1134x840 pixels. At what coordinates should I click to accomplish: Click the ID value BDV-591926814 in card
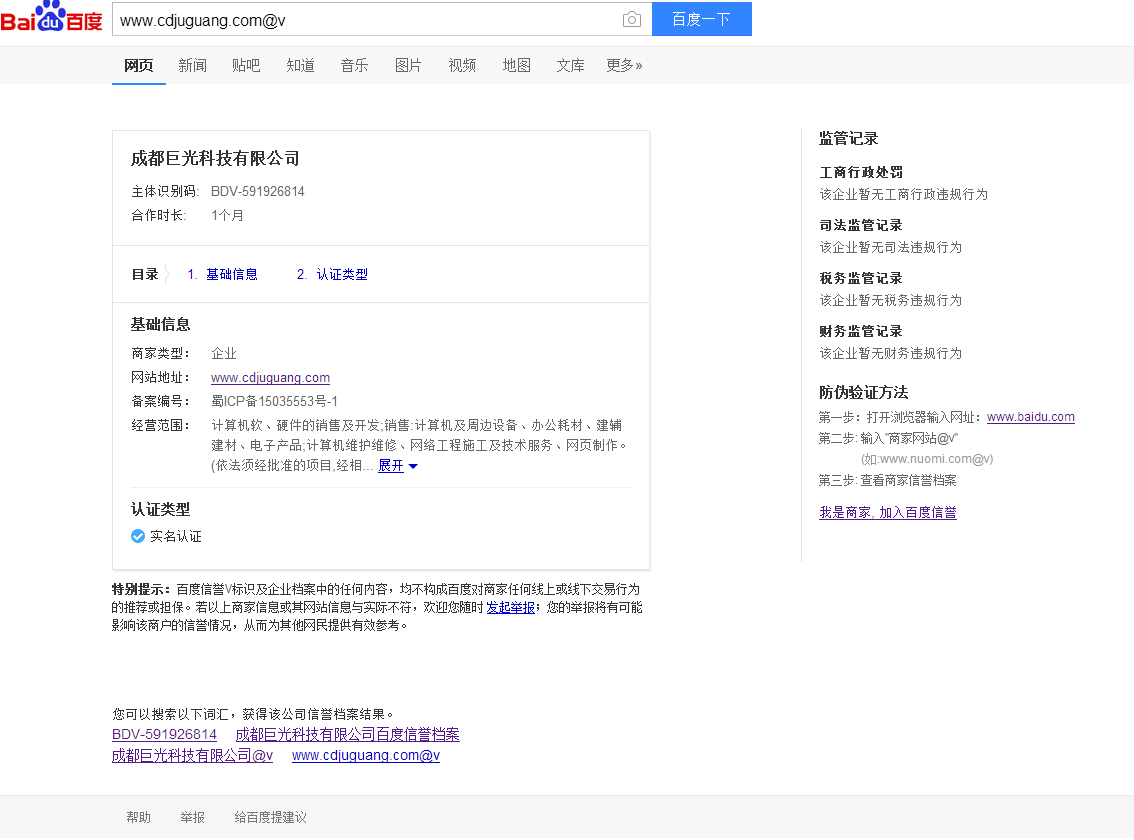257,191
